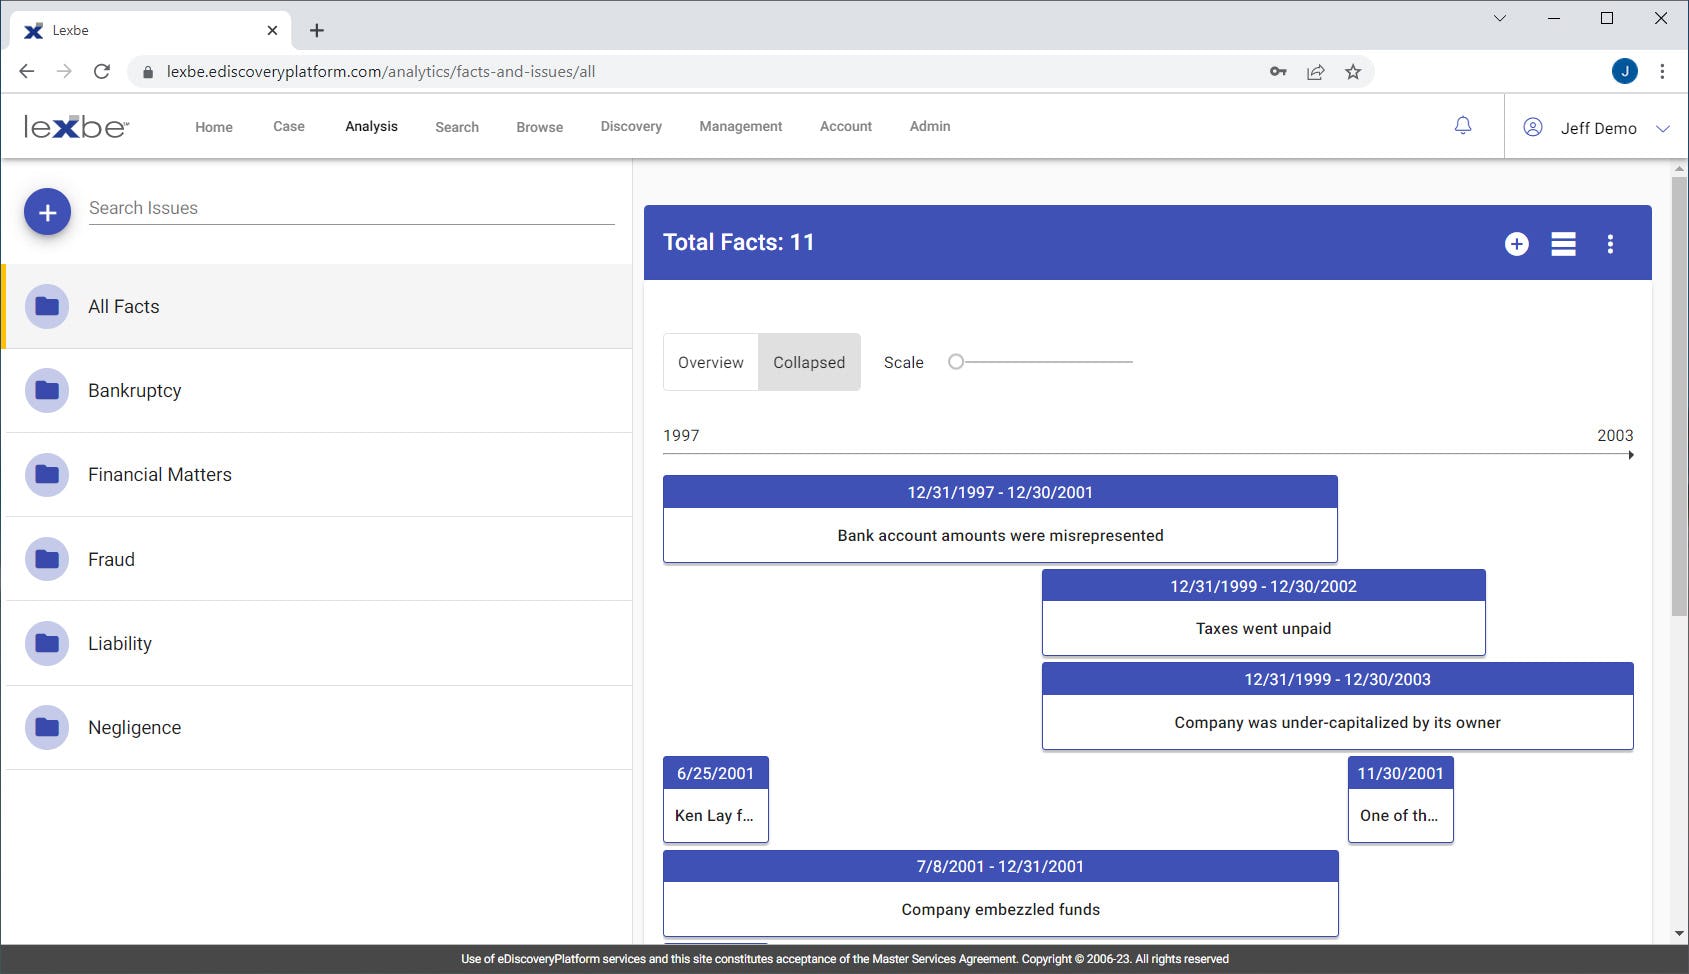The image size is (1689, 974).
Task: Expand the Jeff Demo account dropdown
Action: (1664, 128)
